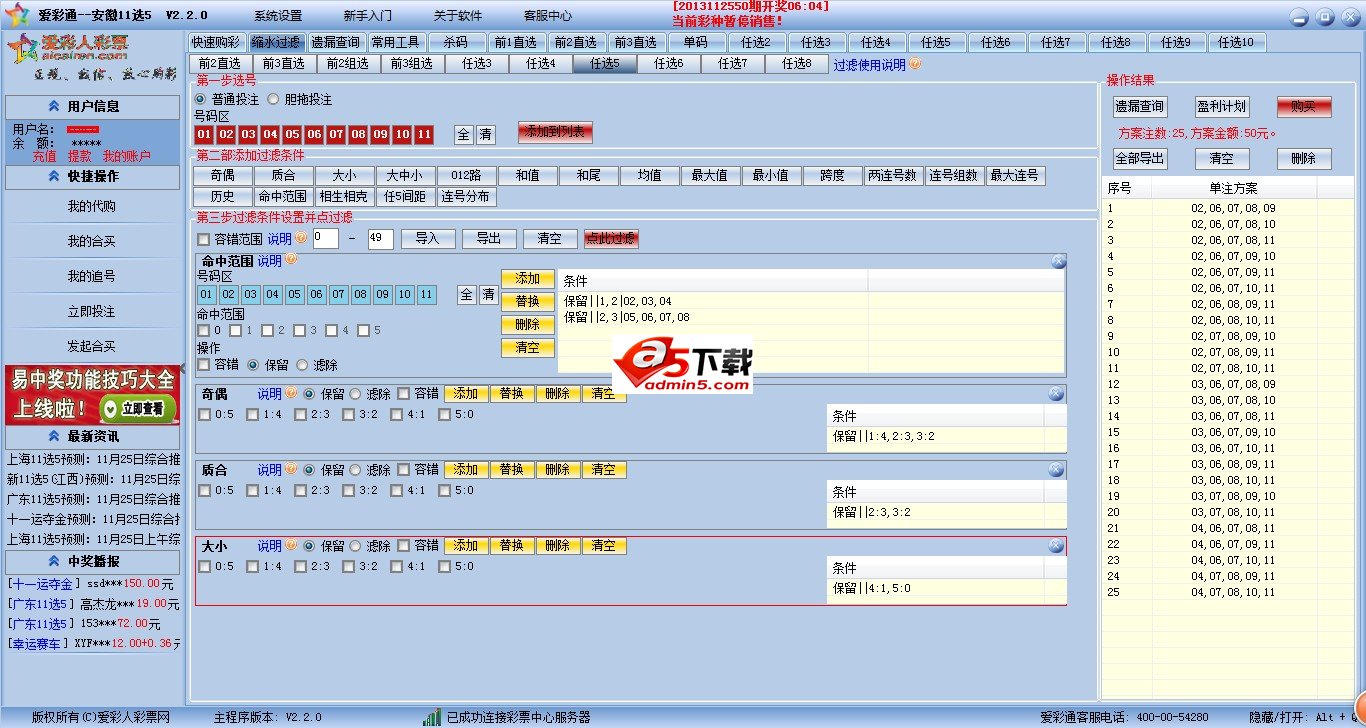Click the red 添加到列表 button

pos(556,132)
